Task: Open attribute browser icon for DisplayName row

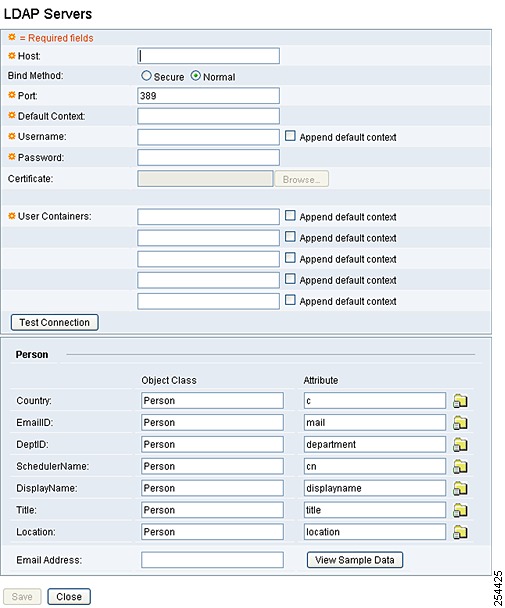Action: click(460, 488)
